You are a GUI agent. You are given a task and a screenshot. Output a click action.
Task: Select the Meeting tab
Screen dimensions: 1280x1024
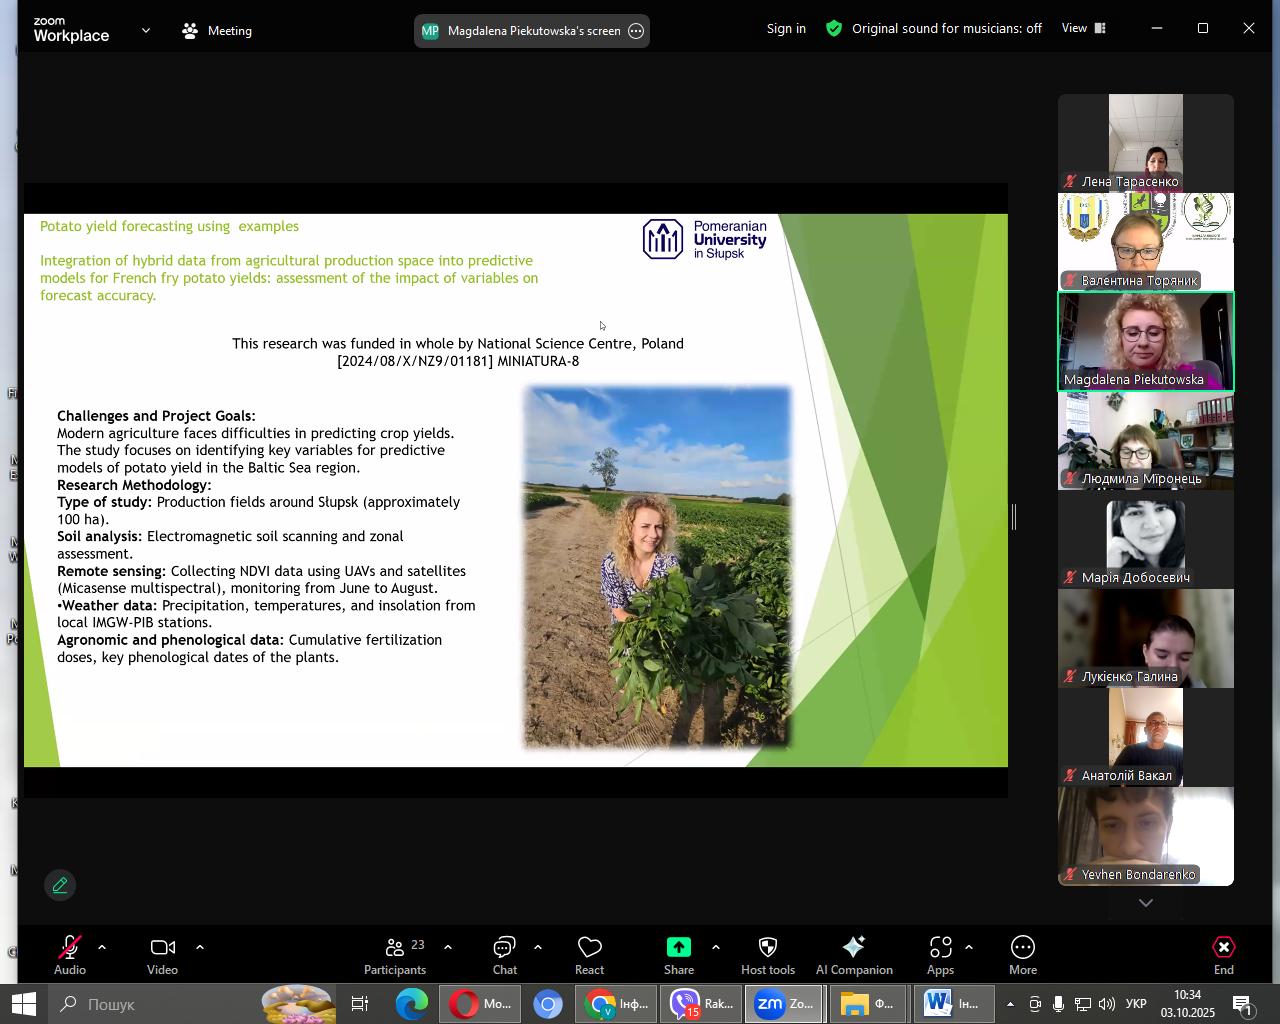tap(217, 31)
